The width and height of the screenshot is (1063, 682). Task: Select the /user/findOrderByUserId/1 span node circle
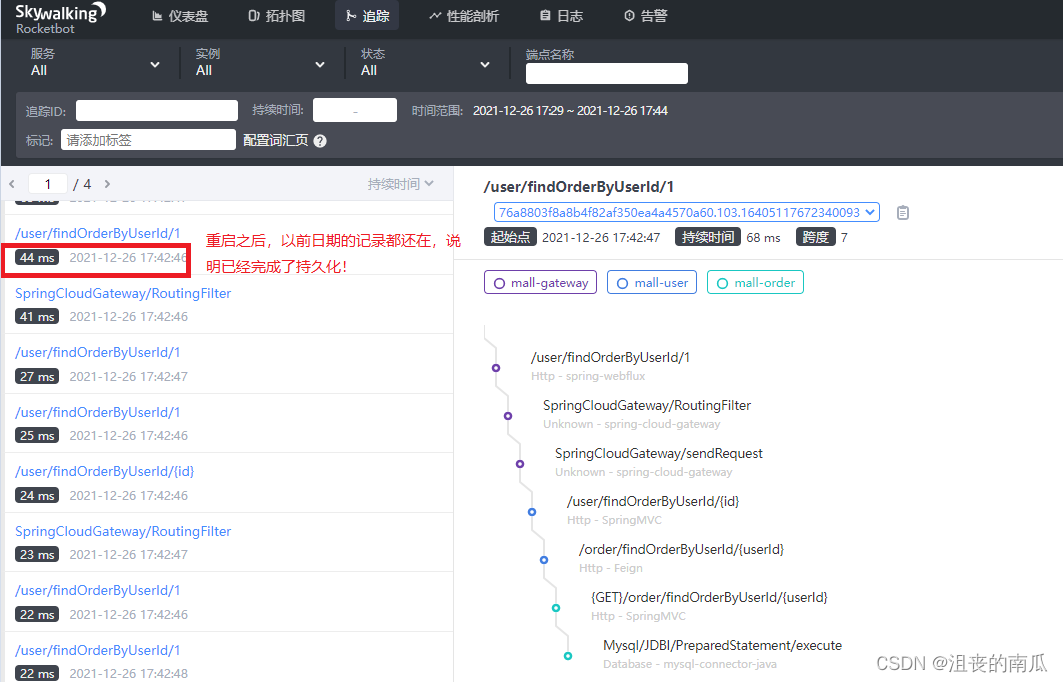(x=496, y=368)
